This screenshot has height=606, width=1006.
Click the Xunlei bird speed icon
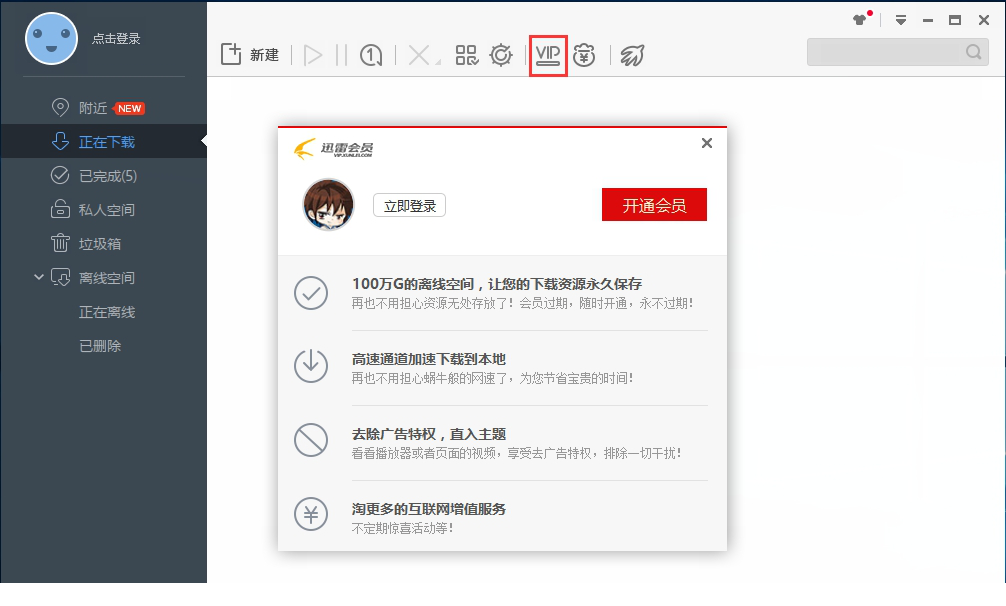point(632,55)
